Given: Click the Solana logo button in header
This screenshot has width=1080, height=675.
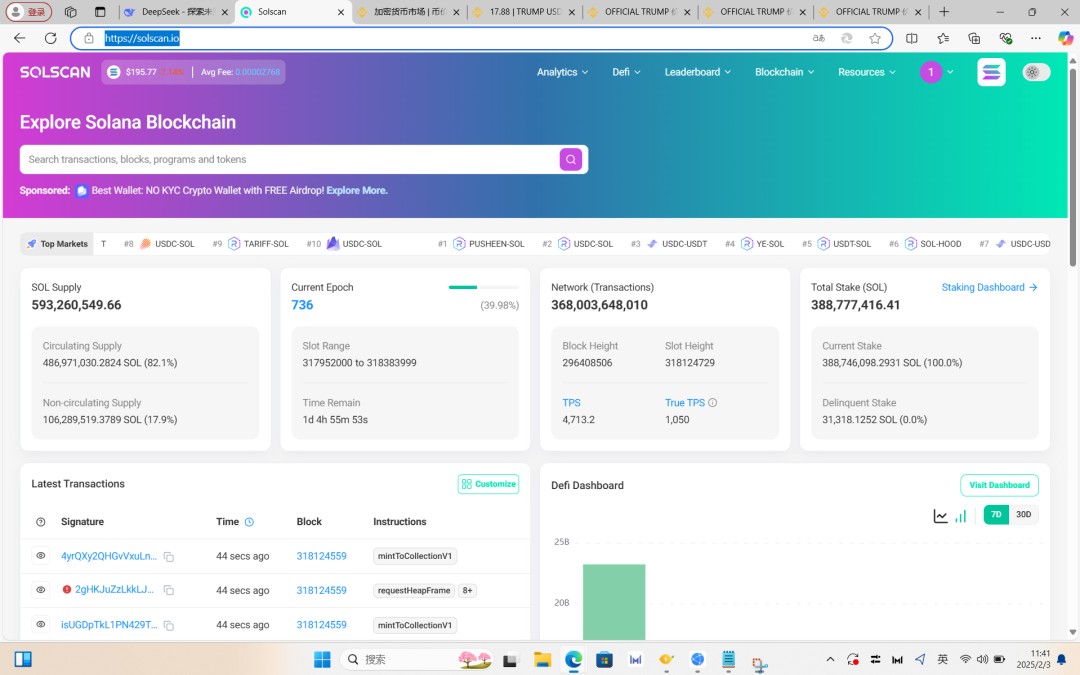Looking at the screenshot, I should click(991, 72).
